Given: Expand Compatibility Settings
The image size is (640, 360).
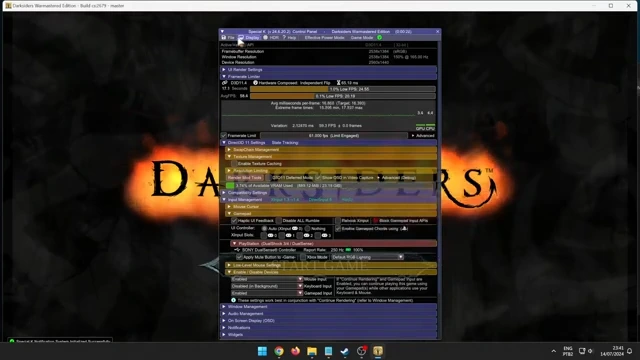Looking at the screenshot, I should (x=329, y=193).
